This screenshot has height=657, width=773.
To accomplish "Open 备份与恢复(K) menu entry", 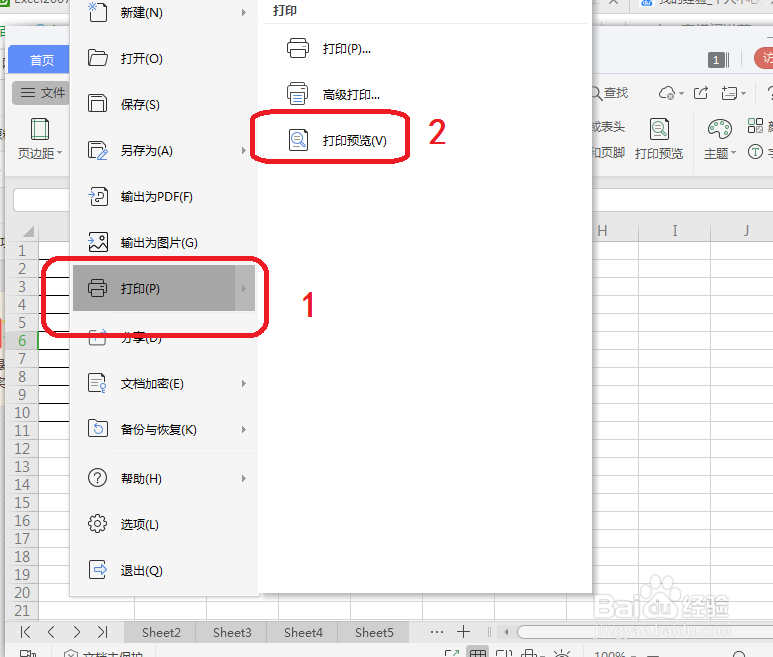I will 163,429.
